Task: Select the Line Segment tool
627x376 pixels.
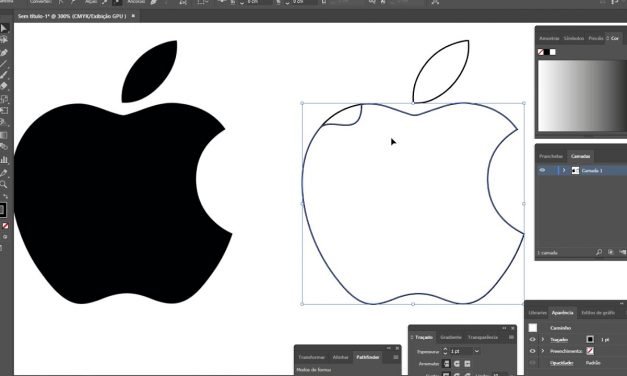Action: tap(4, 64)
